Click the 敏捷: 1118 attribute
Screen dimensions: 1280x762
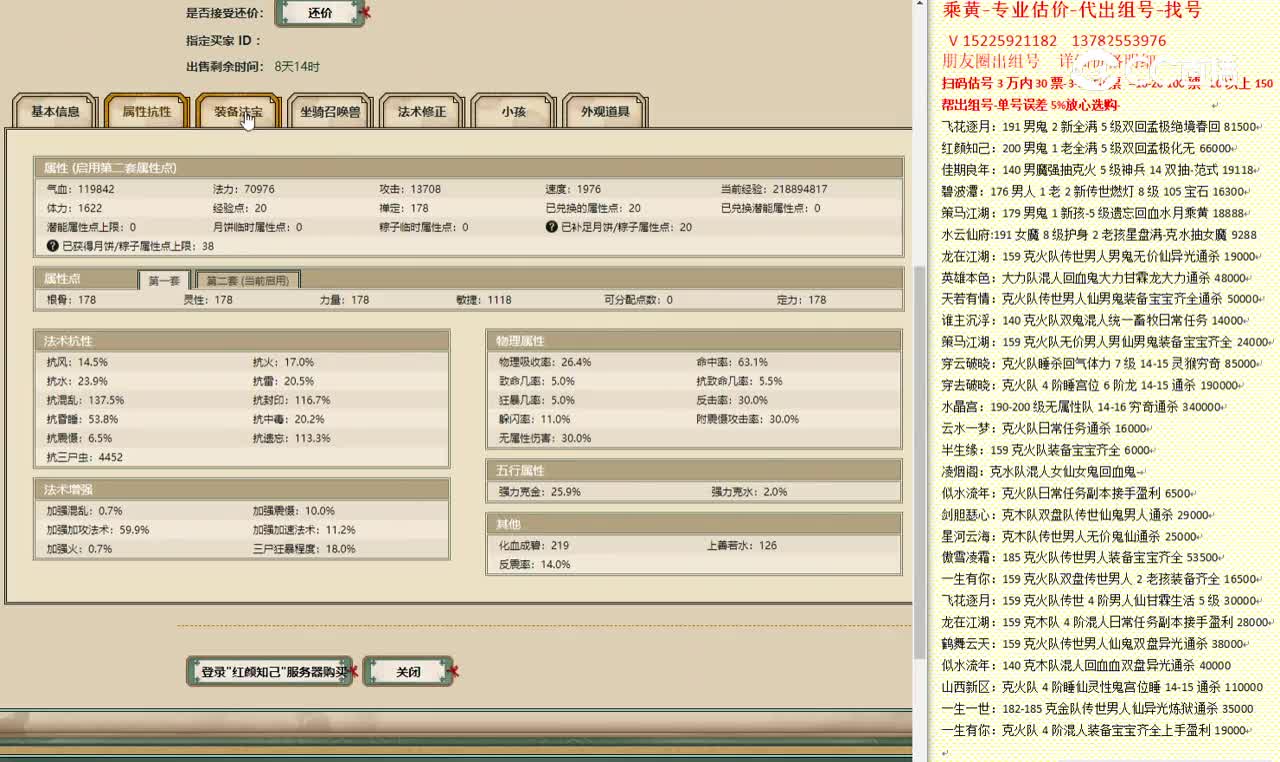483,300
